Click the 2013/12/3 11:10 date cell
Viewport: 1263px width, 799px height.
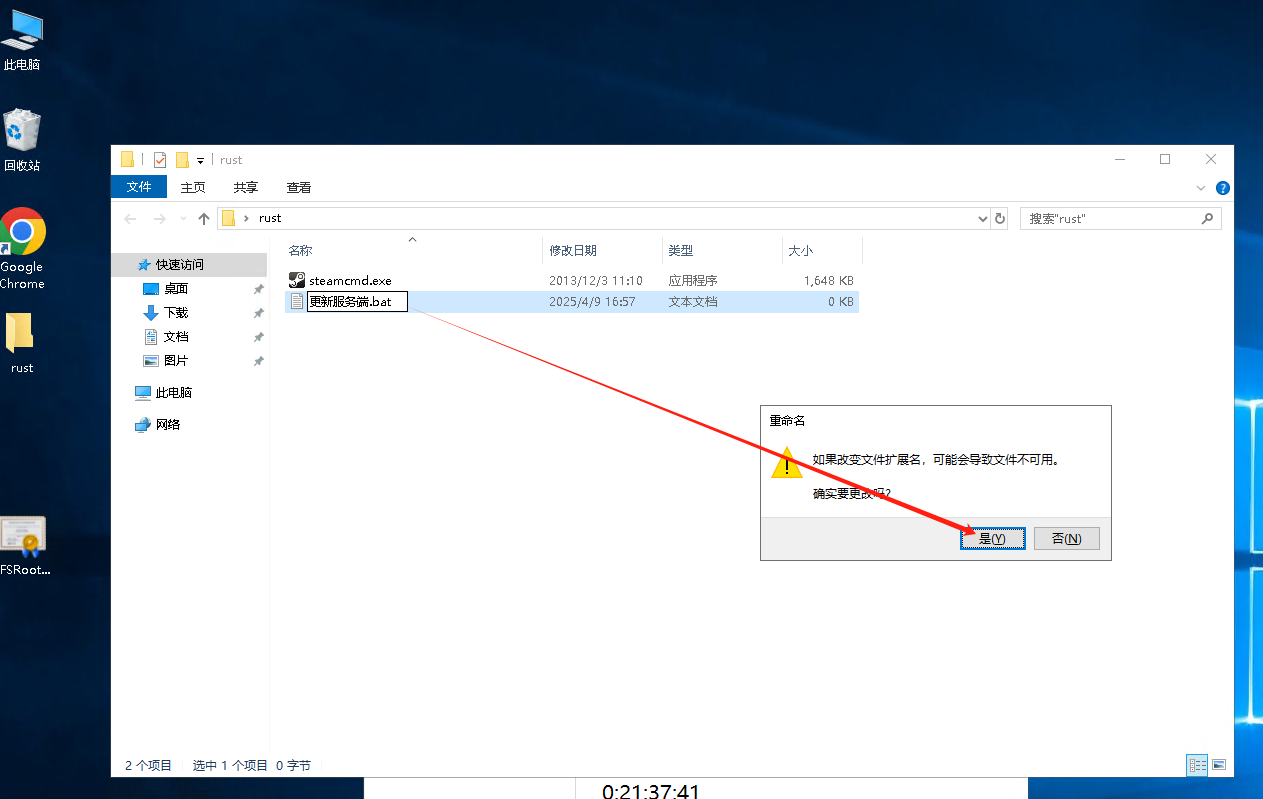[x=596, y=281]
